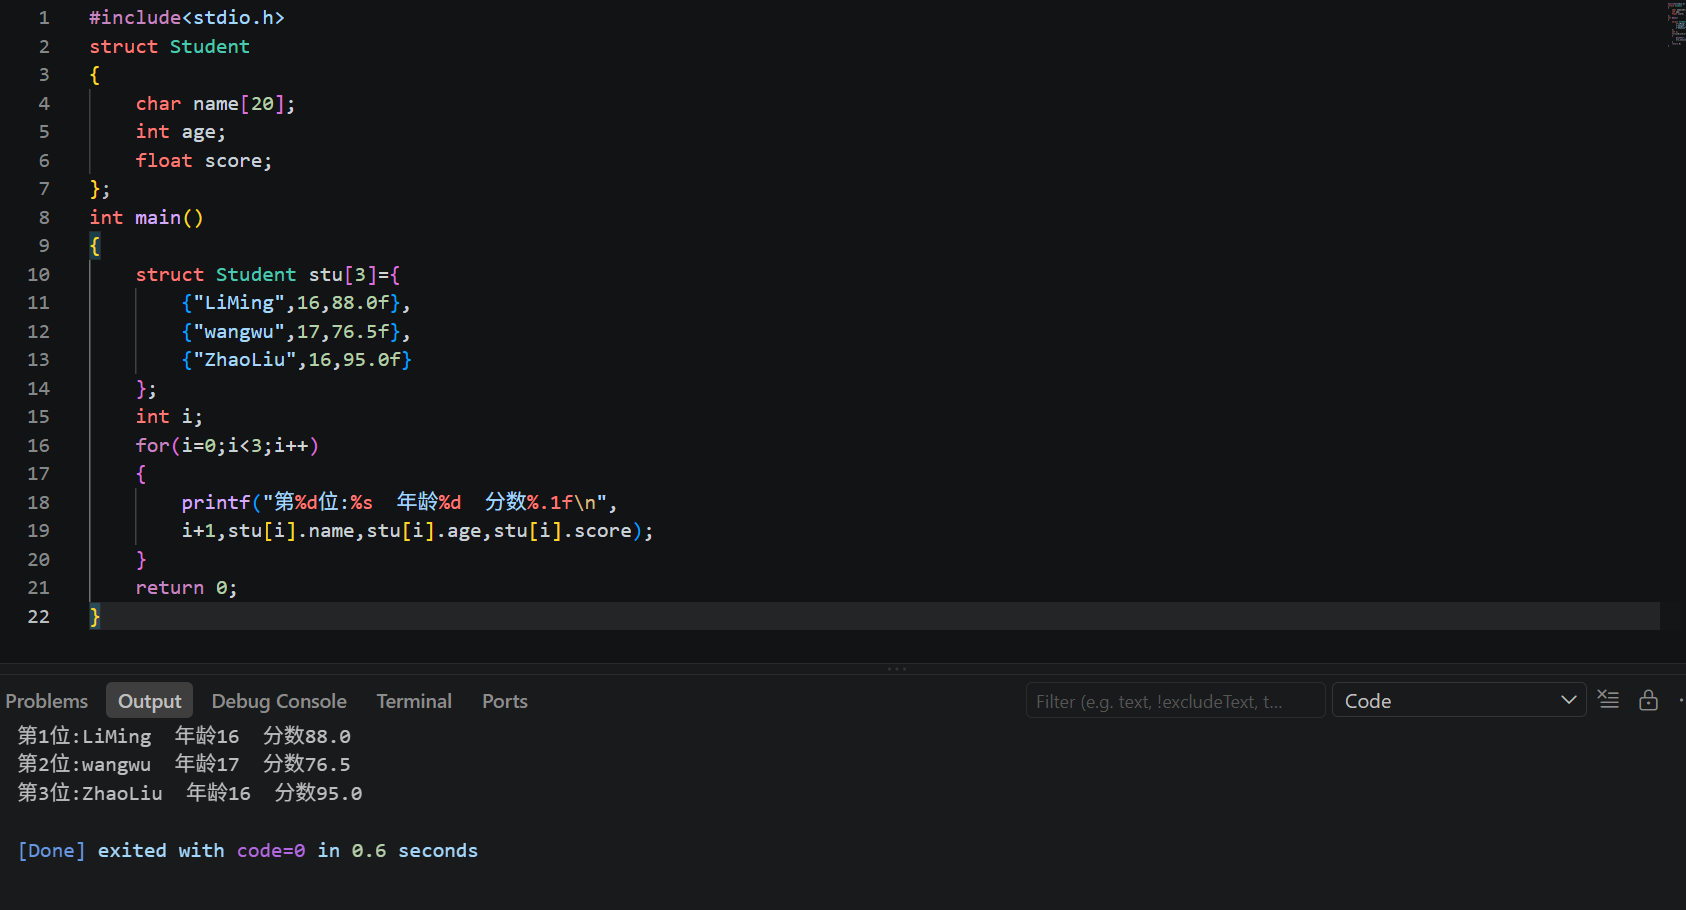Click the 'int main()' function header
This screenshot has width=1686, height=910.
click(x=146, y=217)
